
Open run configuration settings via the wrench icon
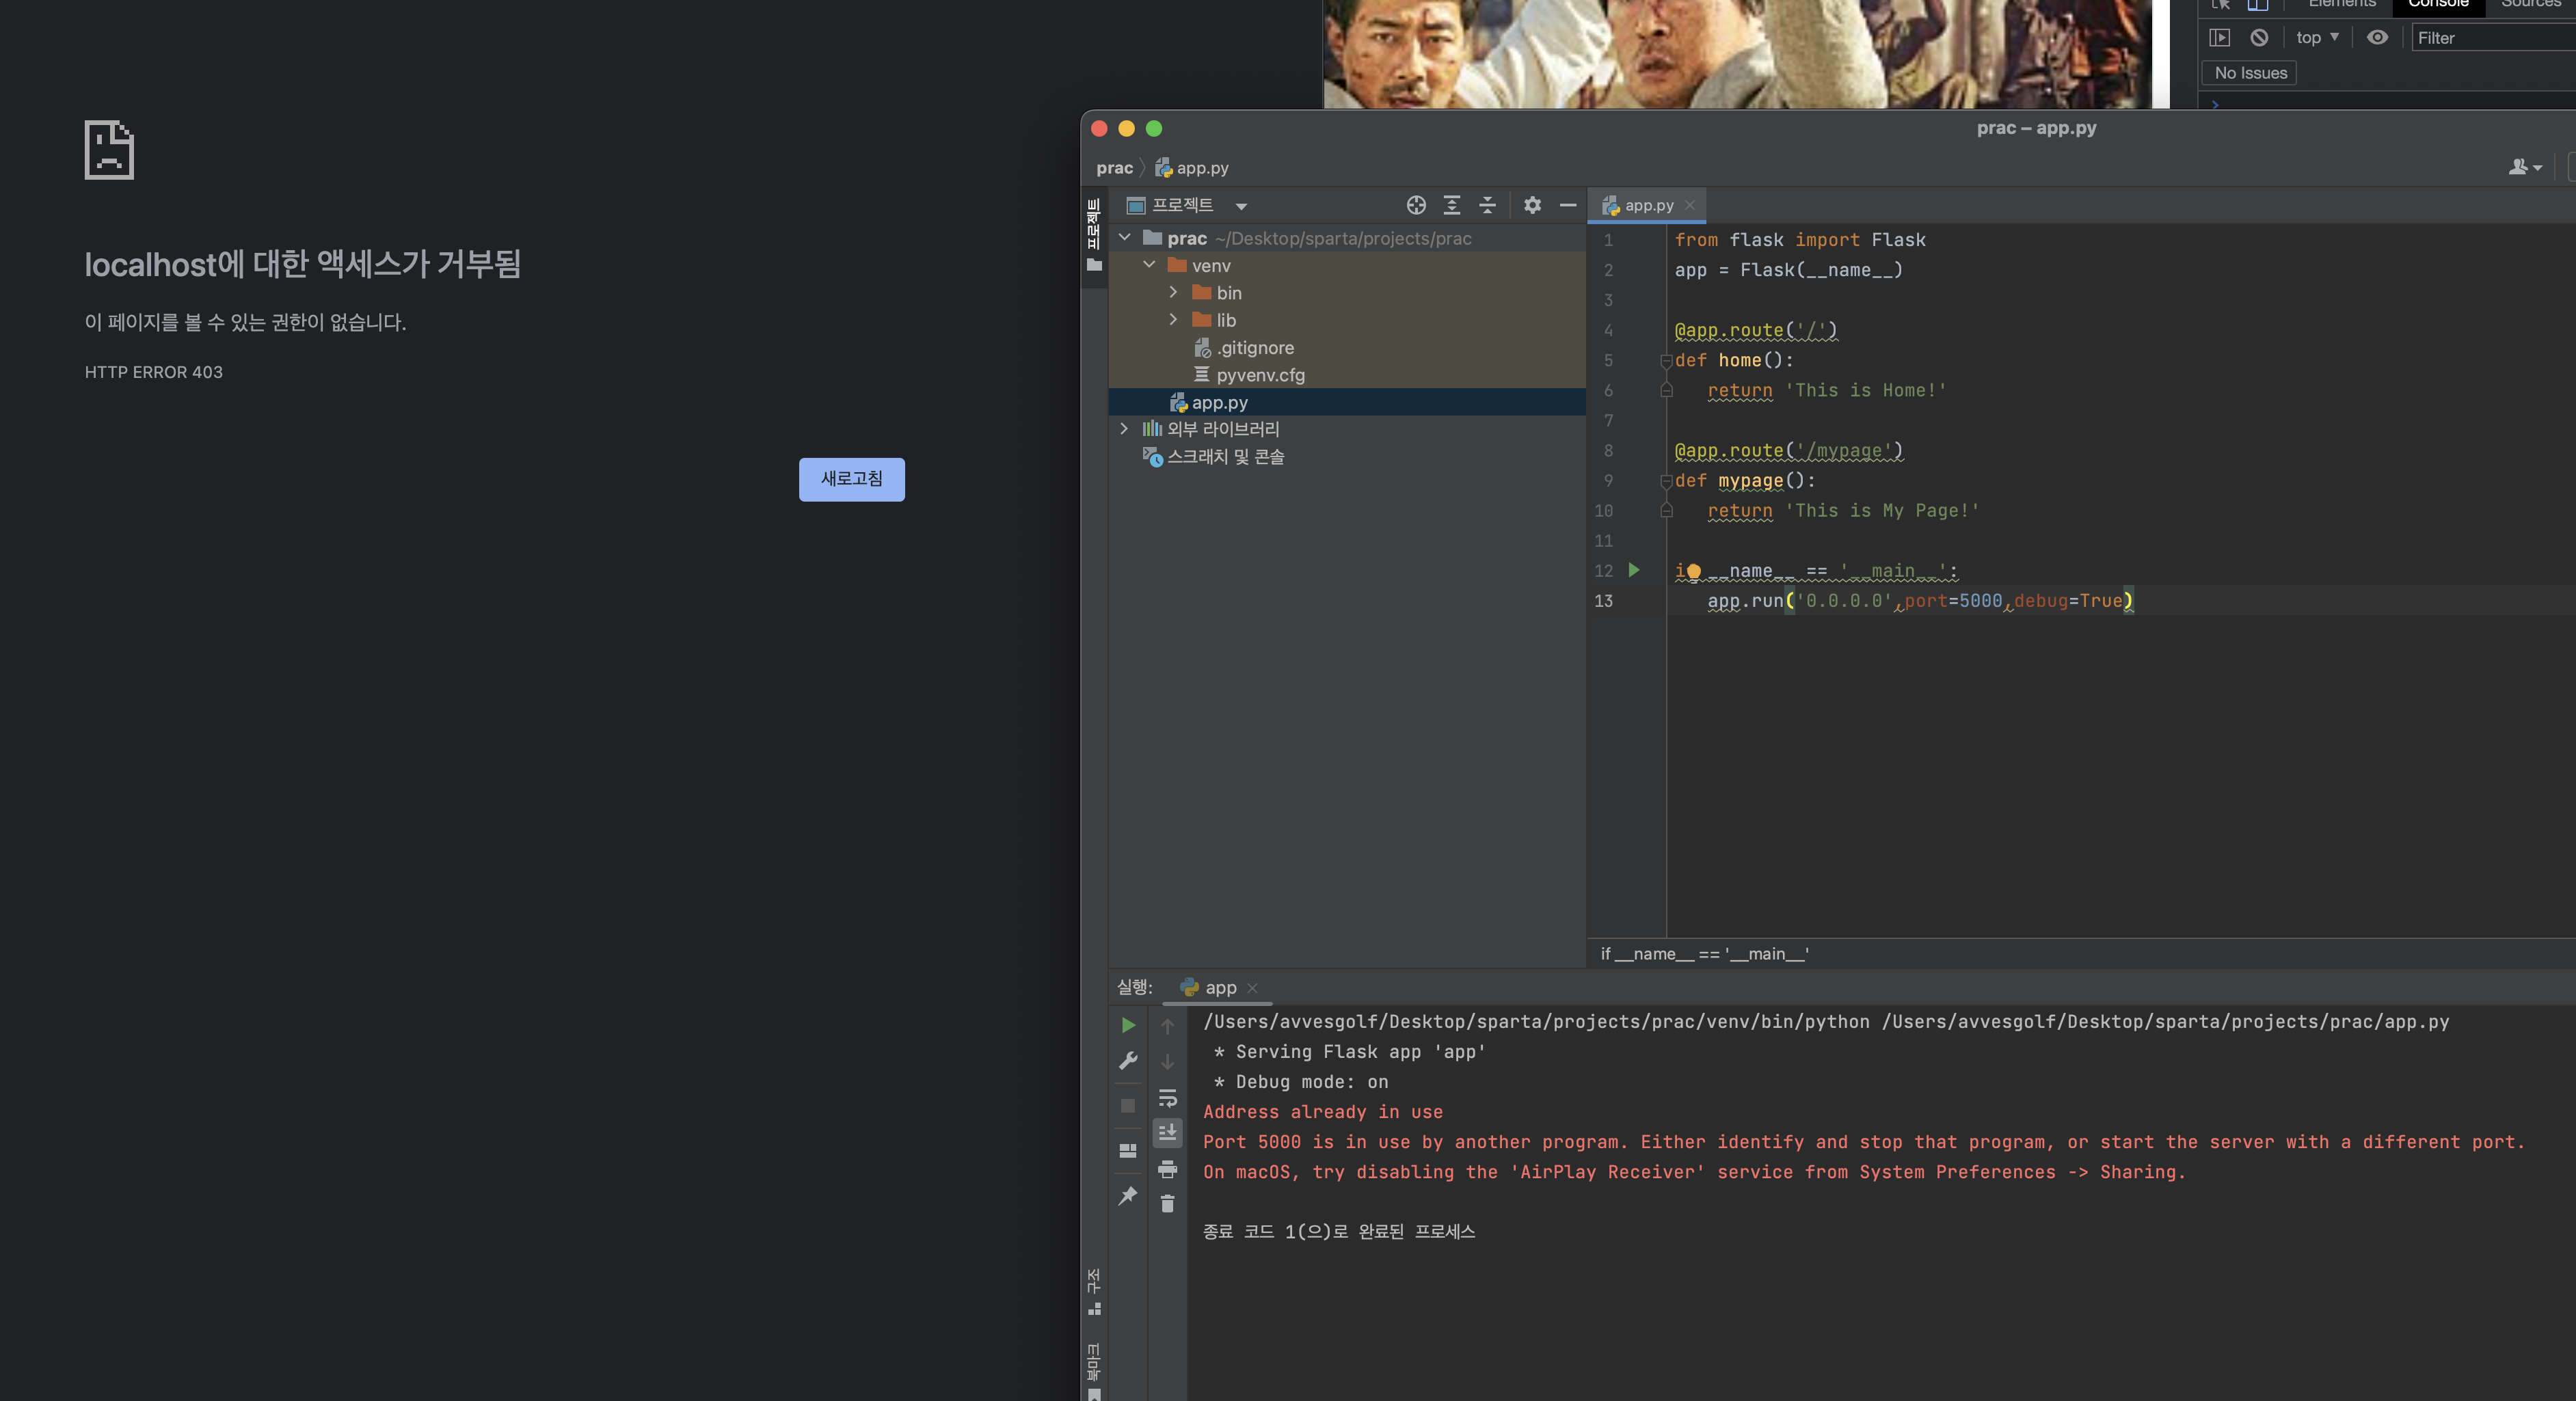click(1128, 1060)
